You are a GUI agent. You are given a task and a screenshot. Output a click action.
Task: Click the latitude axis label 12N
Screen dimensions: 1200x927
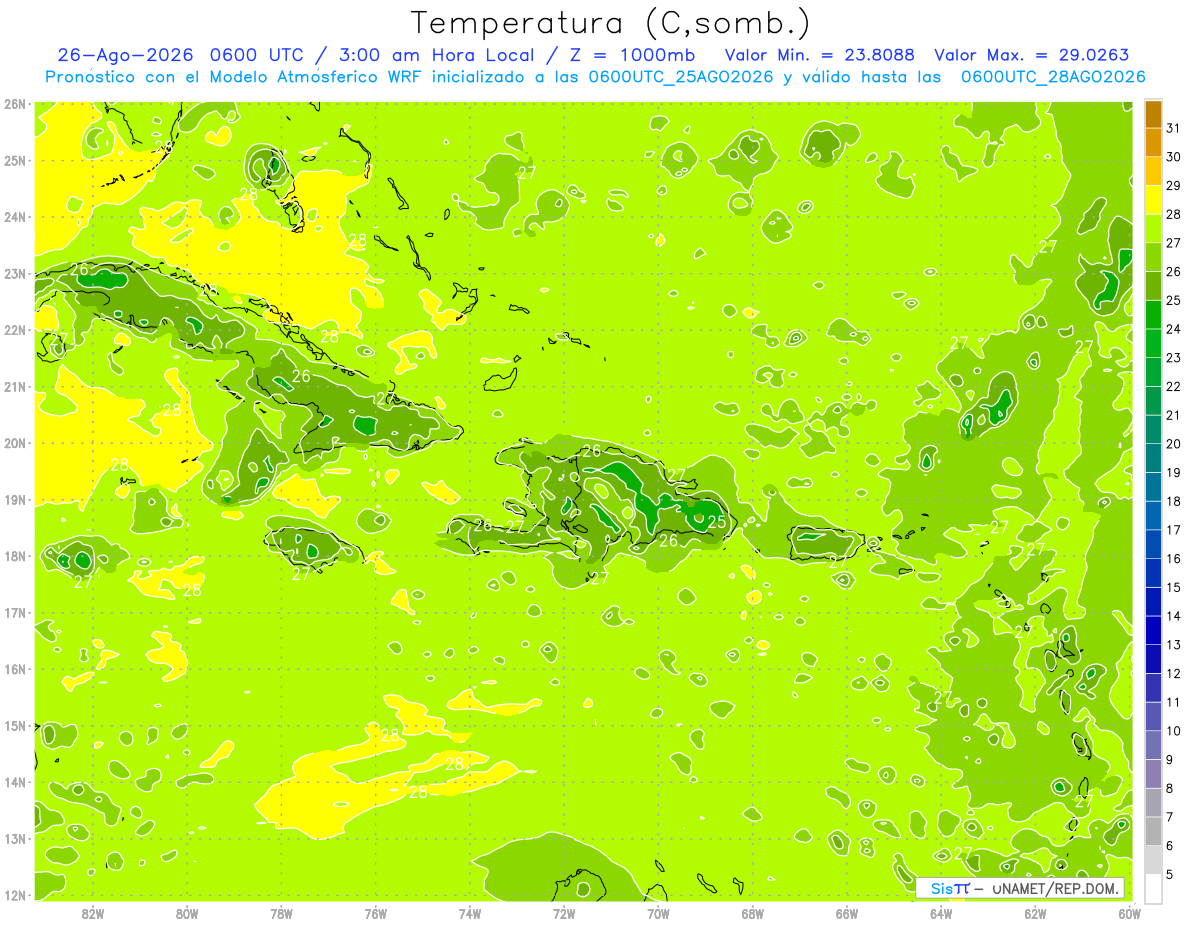pyautogui.click(x=15, y=895)
